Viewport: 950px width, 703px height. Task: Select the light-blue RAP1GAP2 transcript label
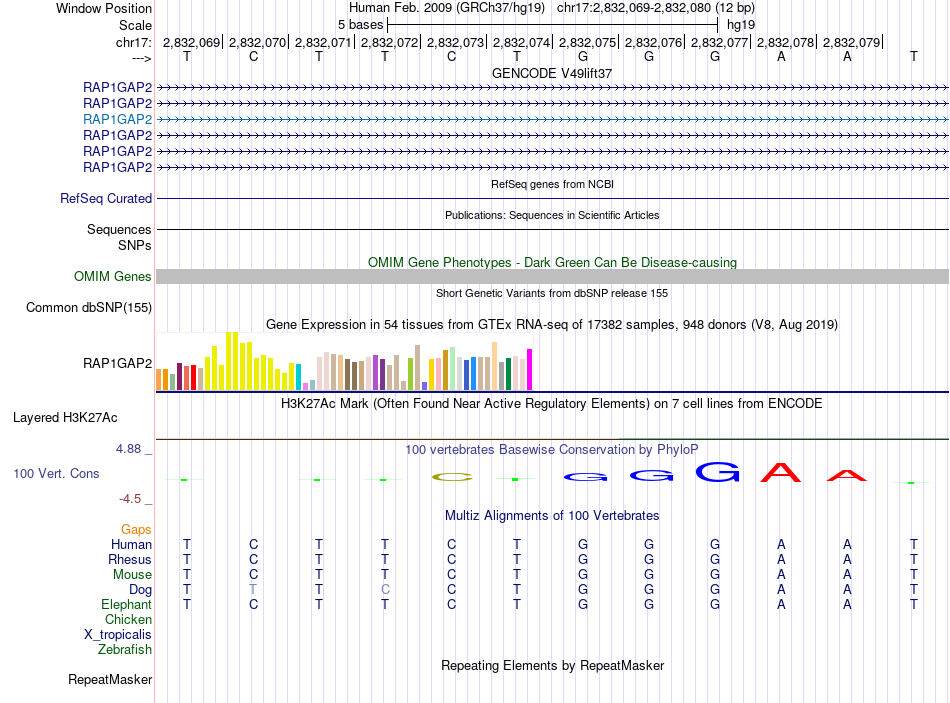pos(118,119)
